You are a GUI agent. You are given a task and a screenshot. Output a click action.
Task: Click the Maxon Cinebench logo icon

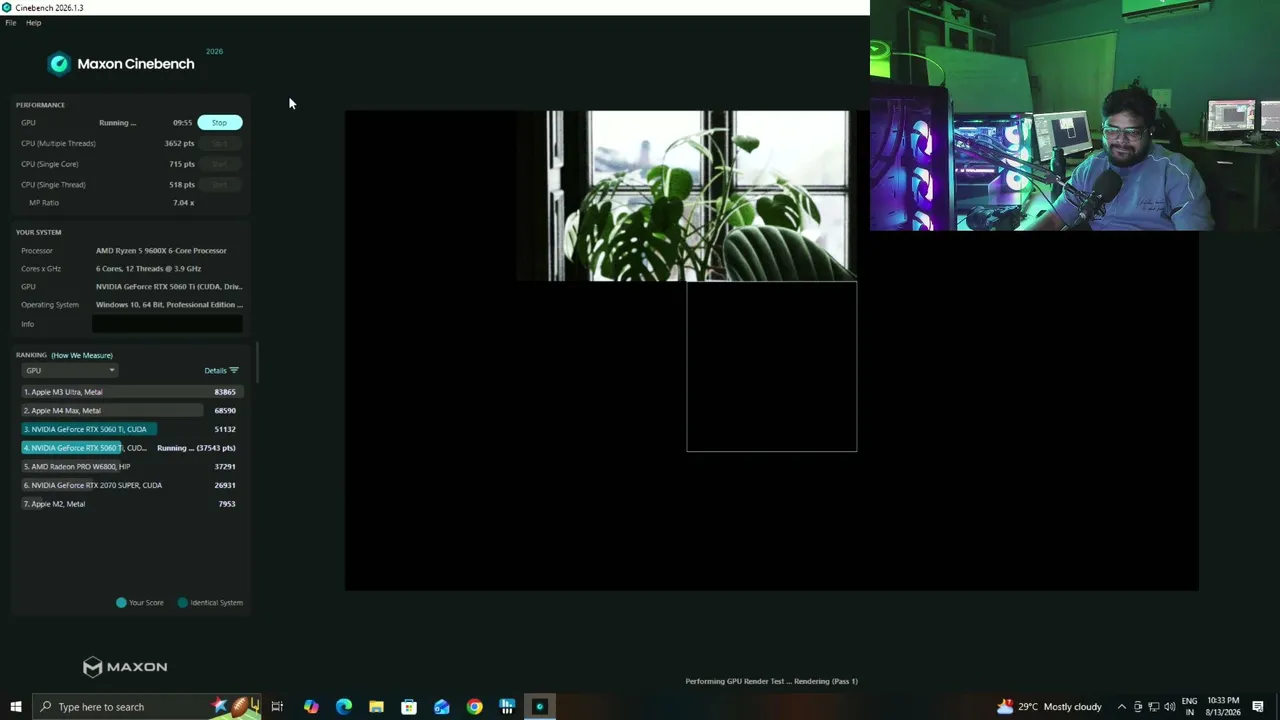59,64
